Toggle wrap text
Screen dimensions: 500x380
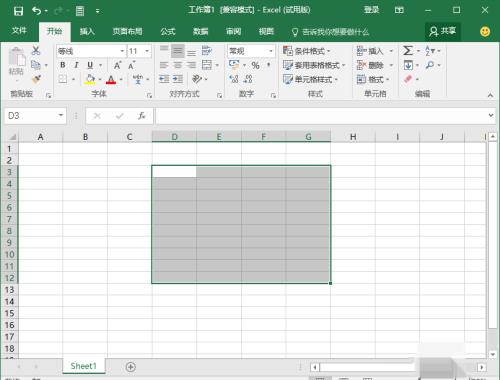207,51
